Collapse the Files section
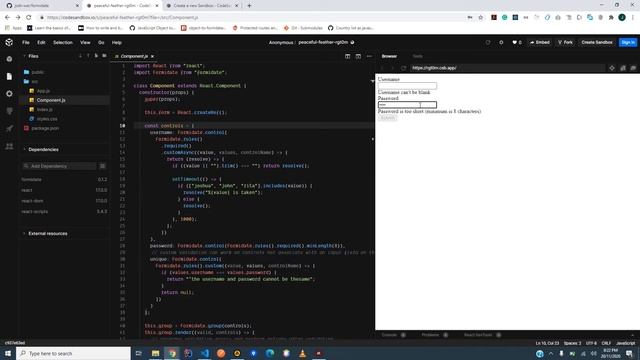Viewport: 640px width, 360px height. 33,56
